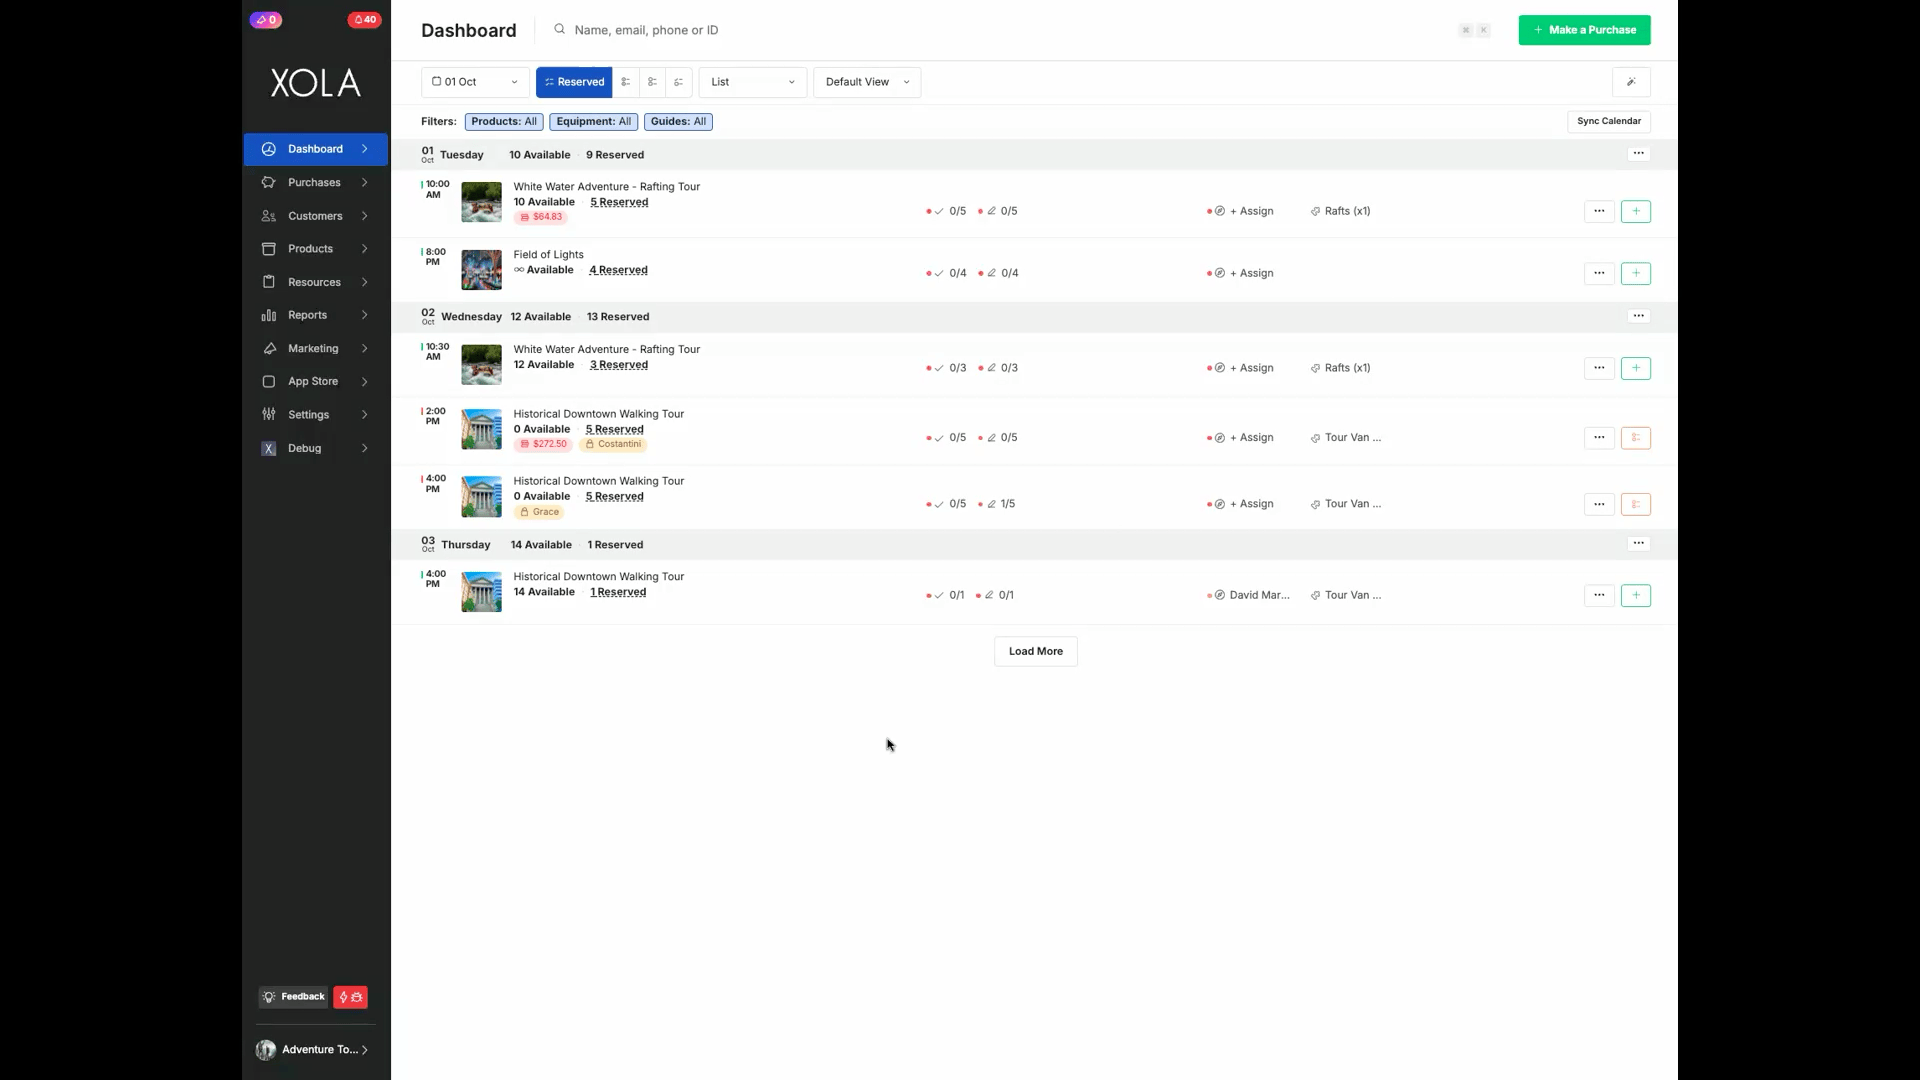This screenshot has height=1080, width=1920.
Task: Open Reports in the sidebar
Action: (315, 315)
